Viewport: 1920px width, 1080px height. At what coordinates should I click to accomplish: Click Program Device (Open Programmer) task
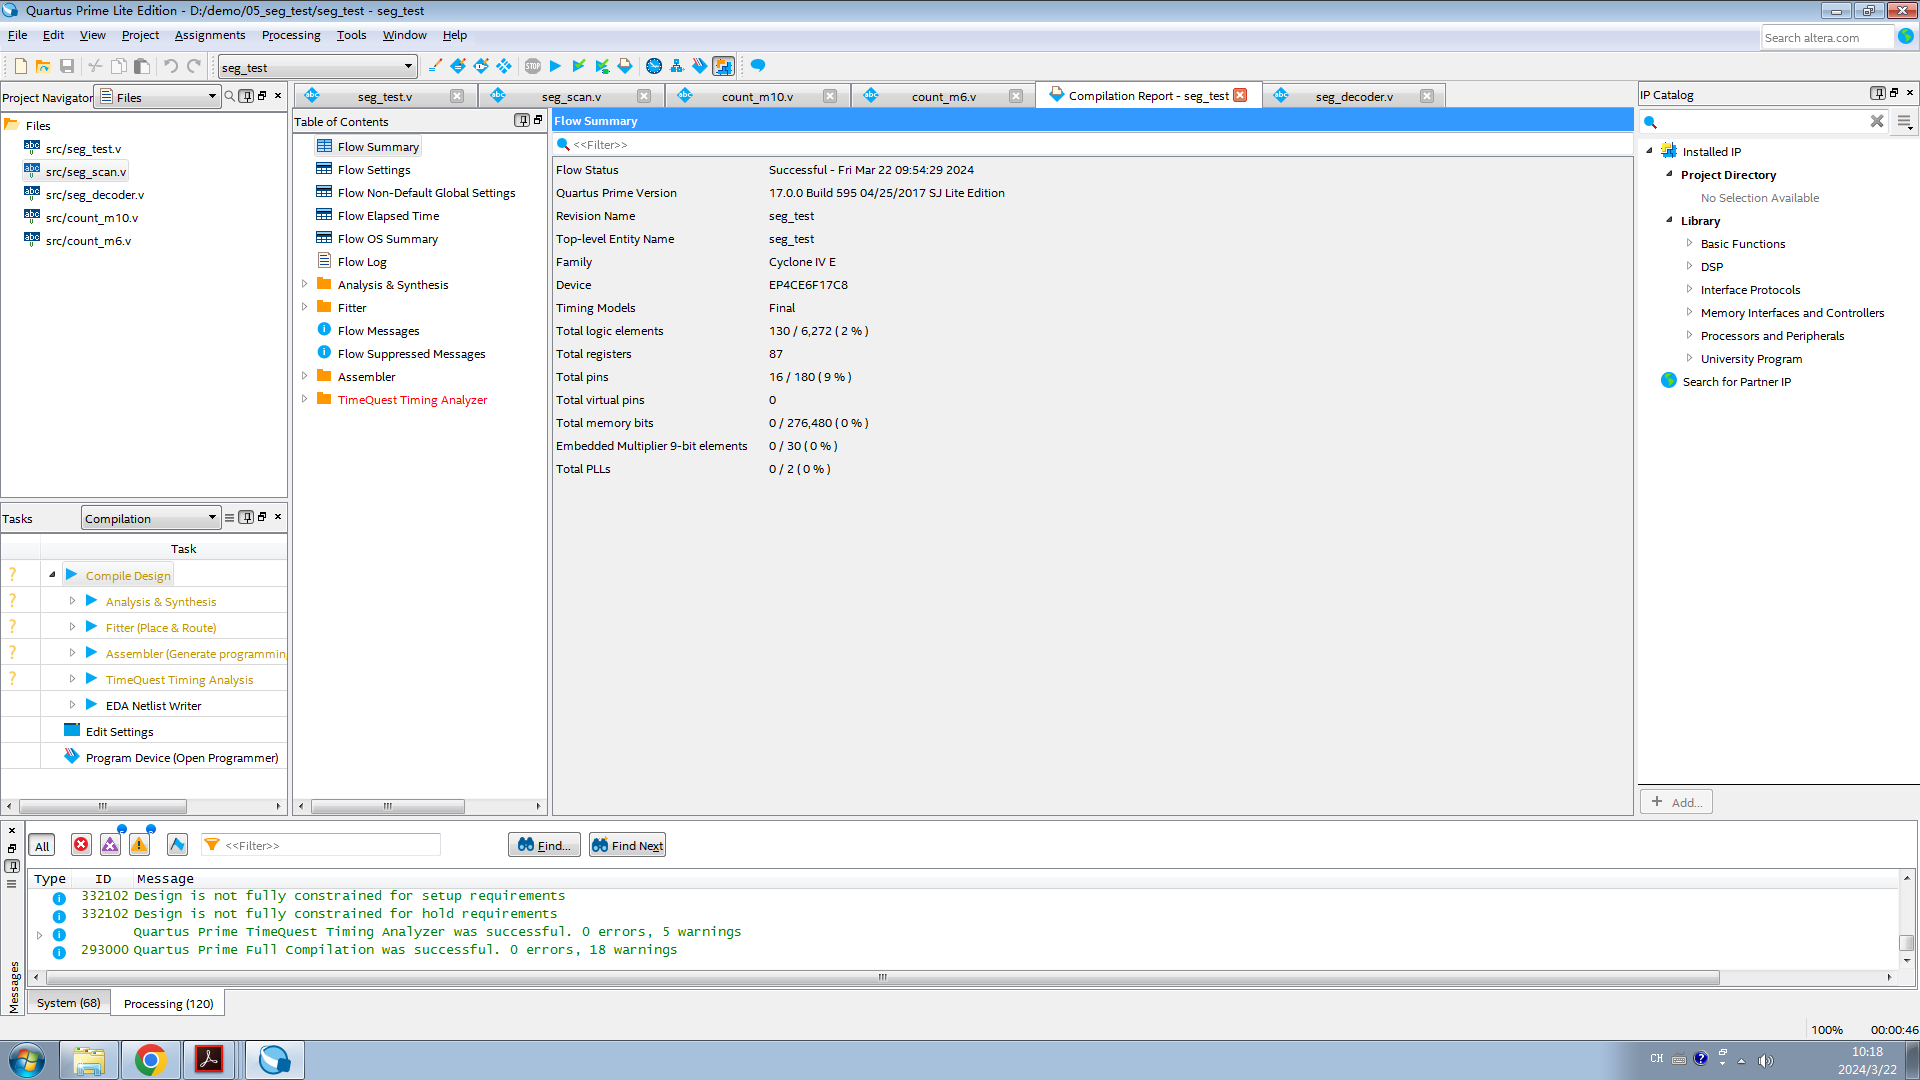(x=182, y=758)
